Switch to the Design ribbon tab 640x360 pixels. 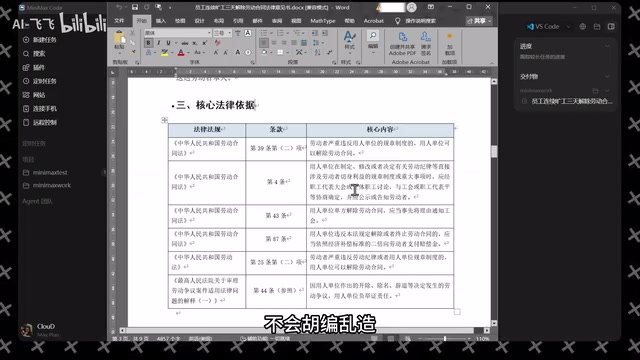[x=200, y=21]
